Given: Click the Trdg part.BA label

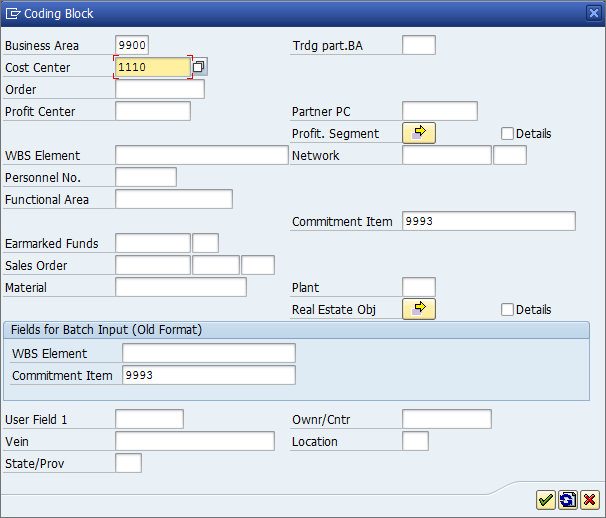Looking at the screenshot, I should (x=327, y=46).
